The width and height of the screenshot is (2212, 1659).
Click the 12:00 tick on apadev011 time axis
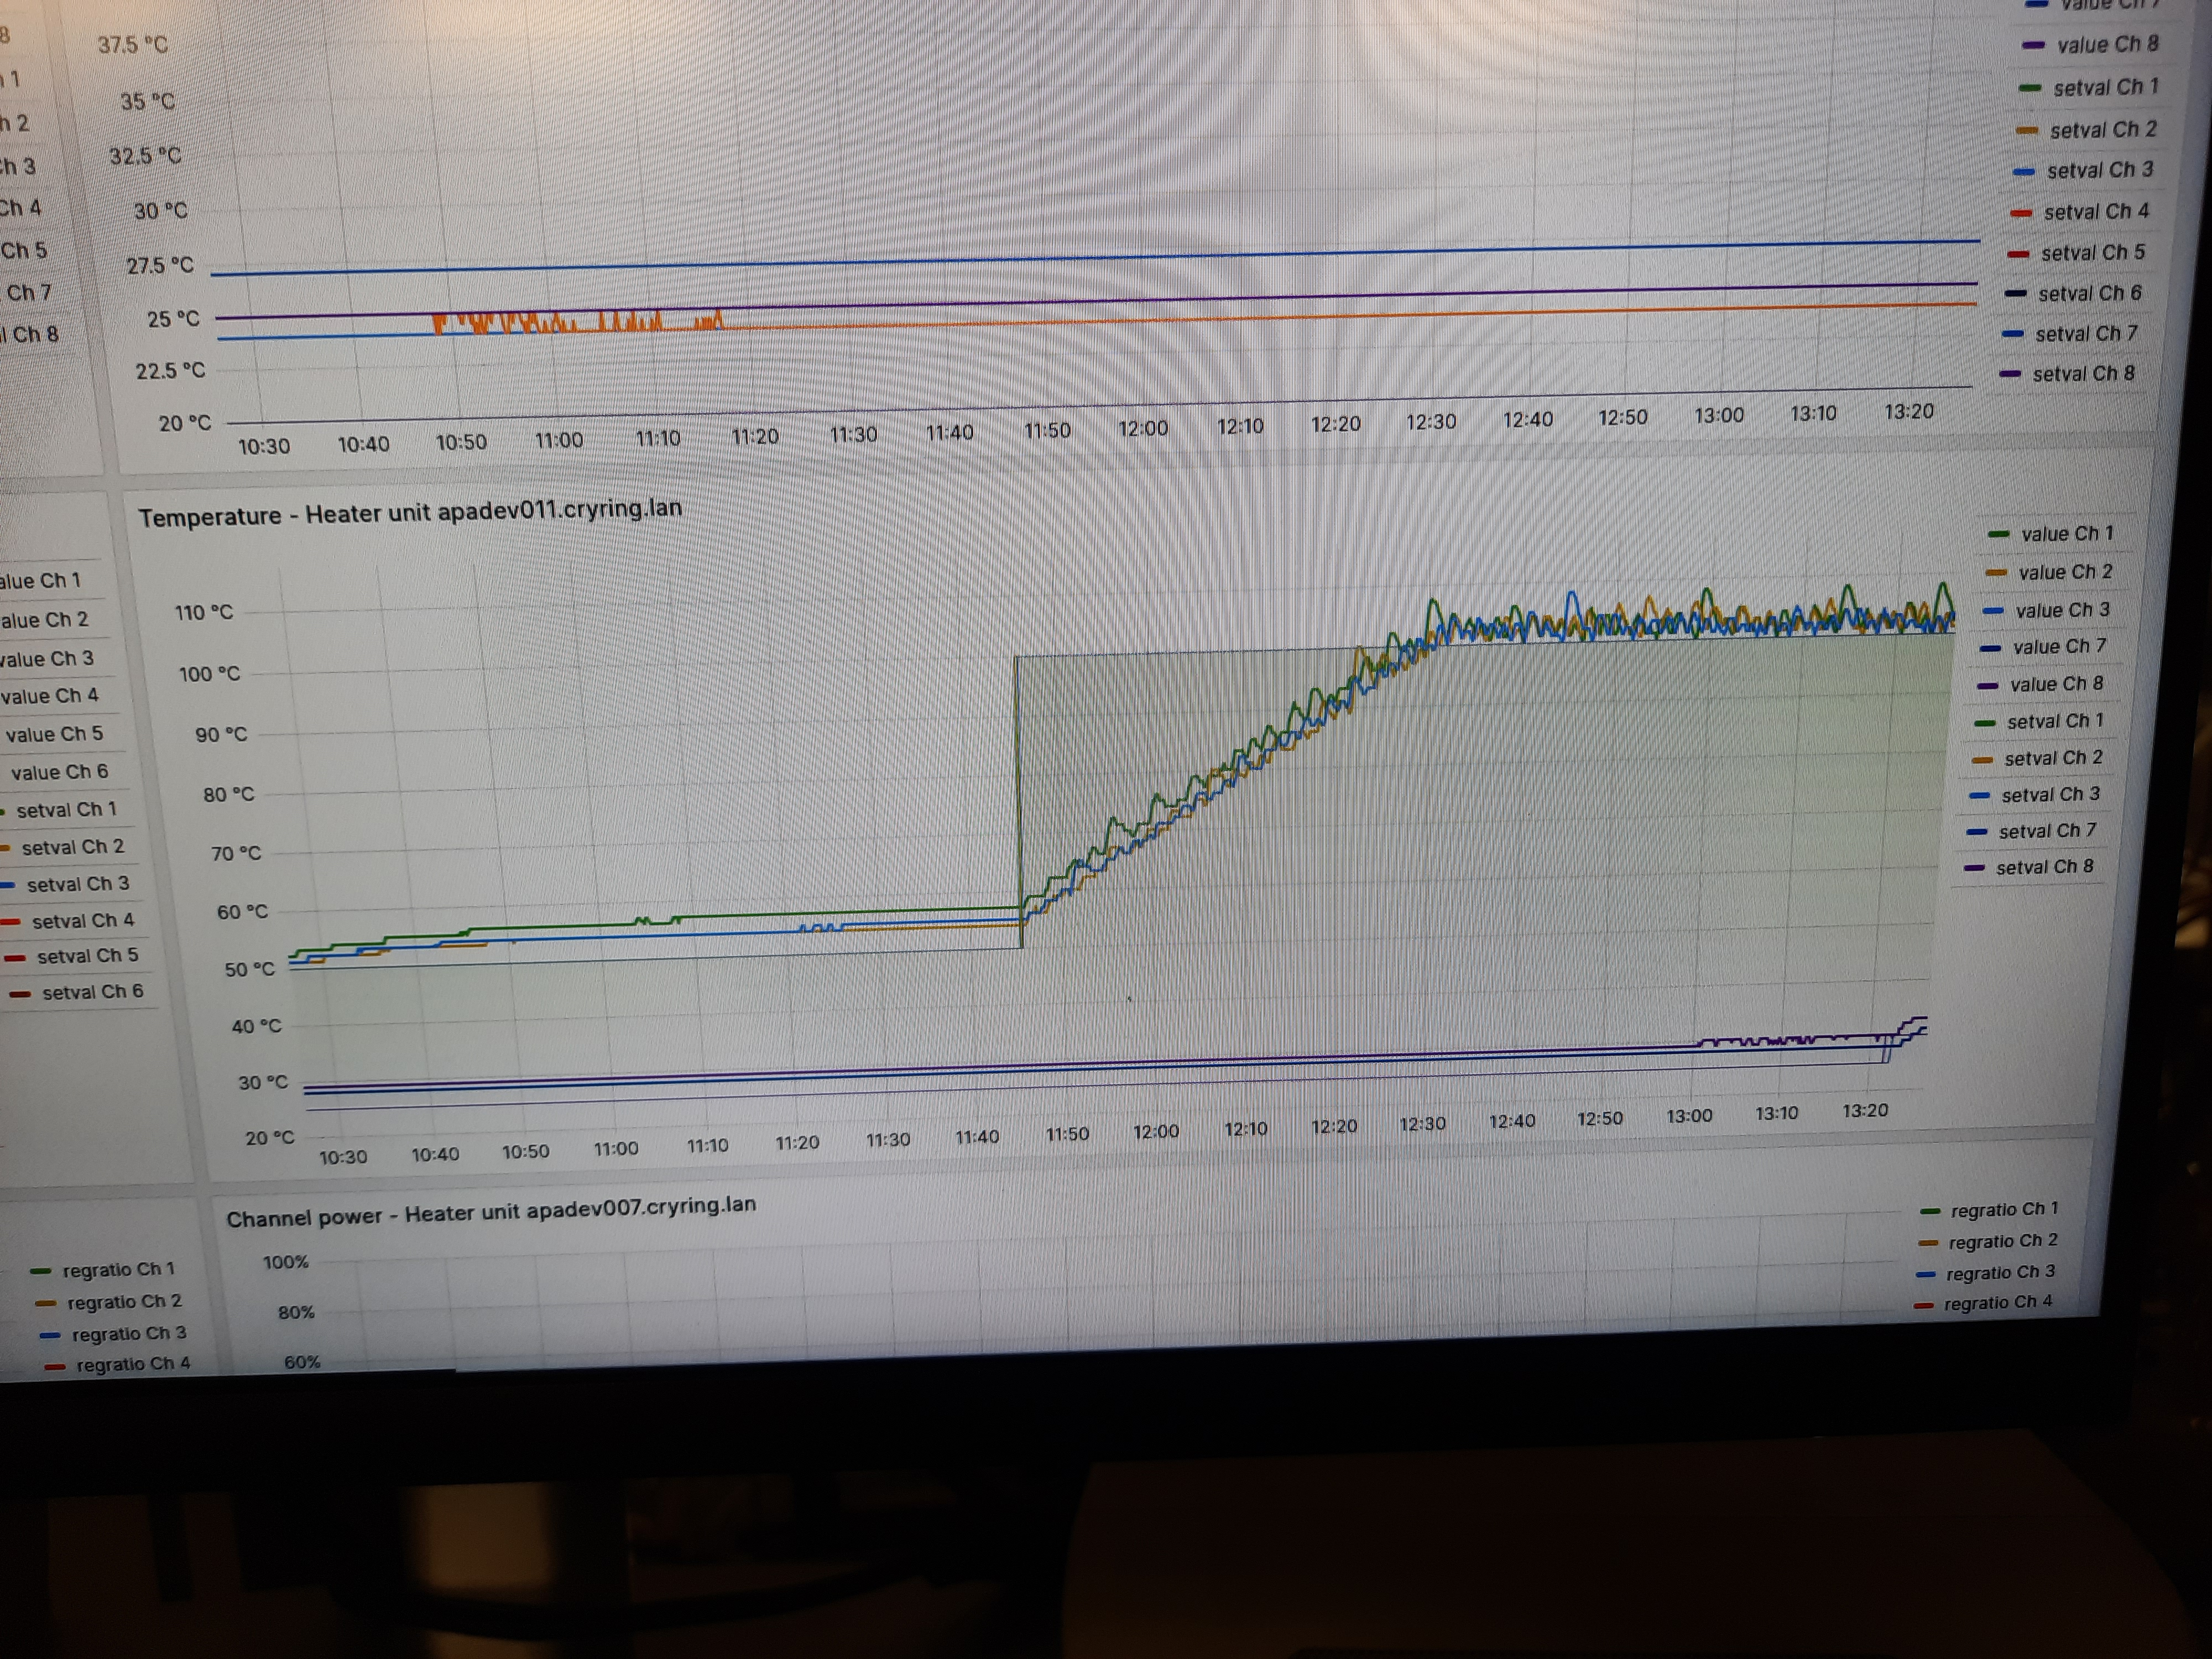[x=1155, y=1132]
